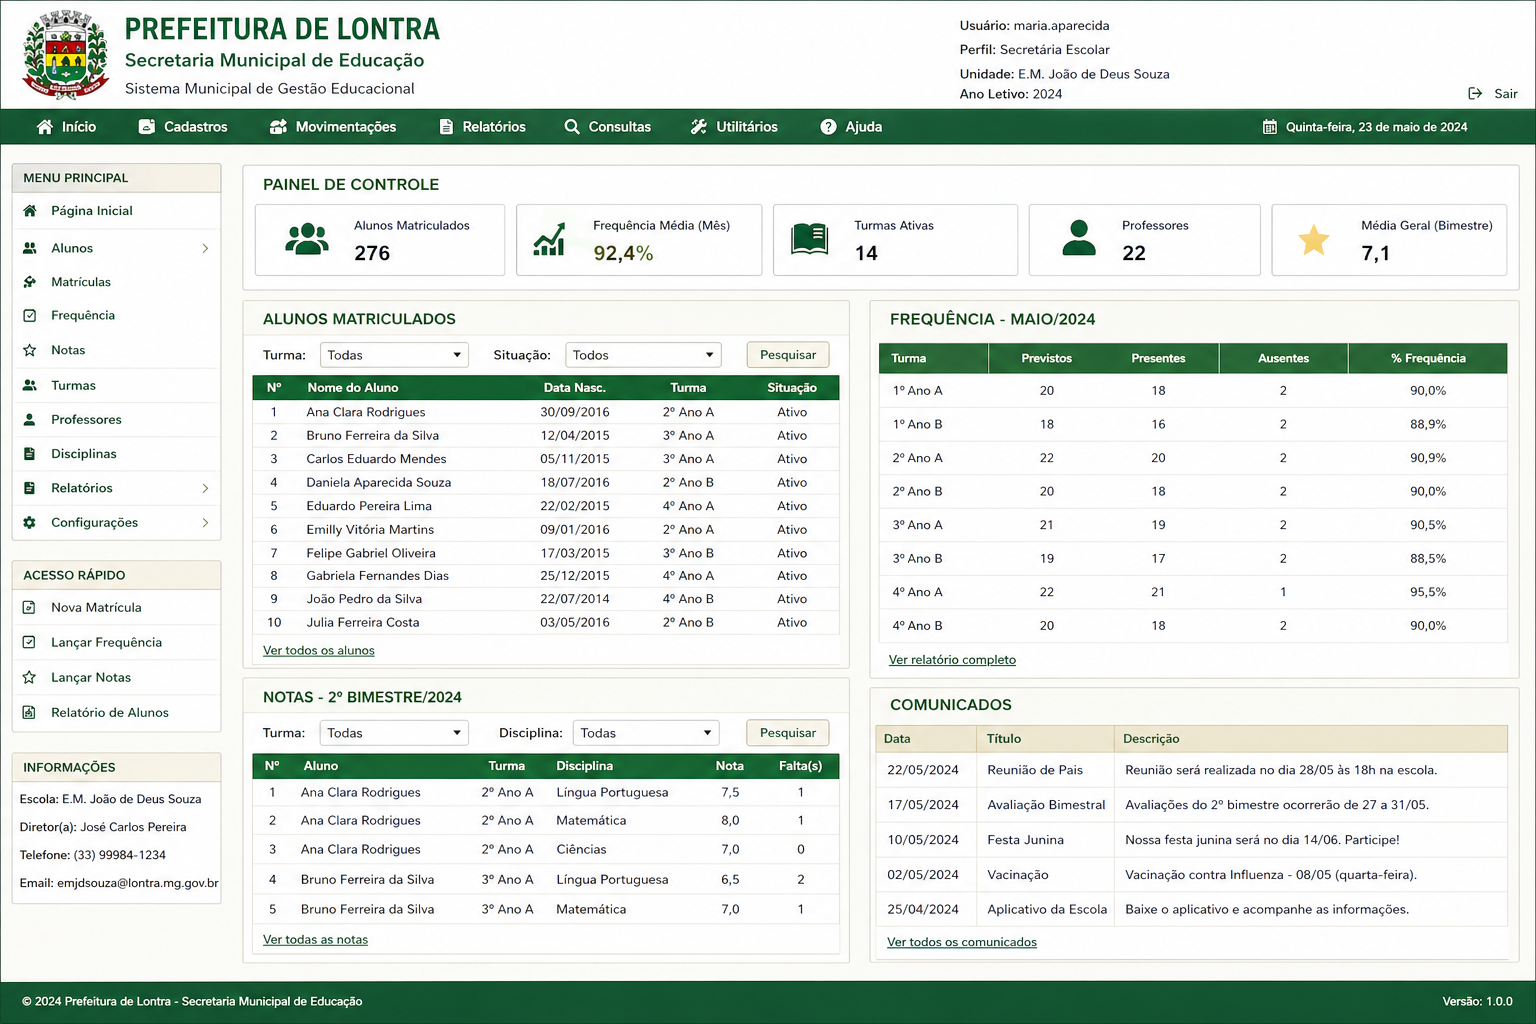Open the Disciplina dropdown in Notas section
The image size is (1536, 1024).
[645, 732]
